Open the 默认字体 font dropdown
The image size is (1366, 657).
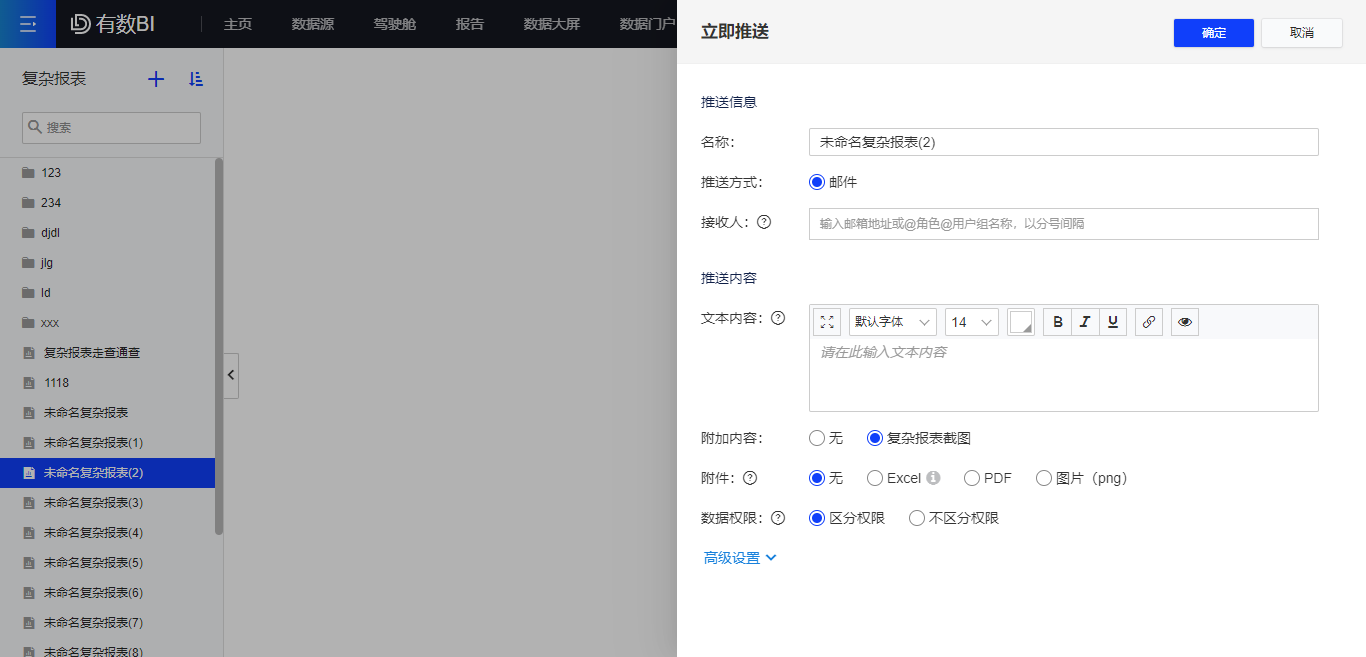coord(892,321)
